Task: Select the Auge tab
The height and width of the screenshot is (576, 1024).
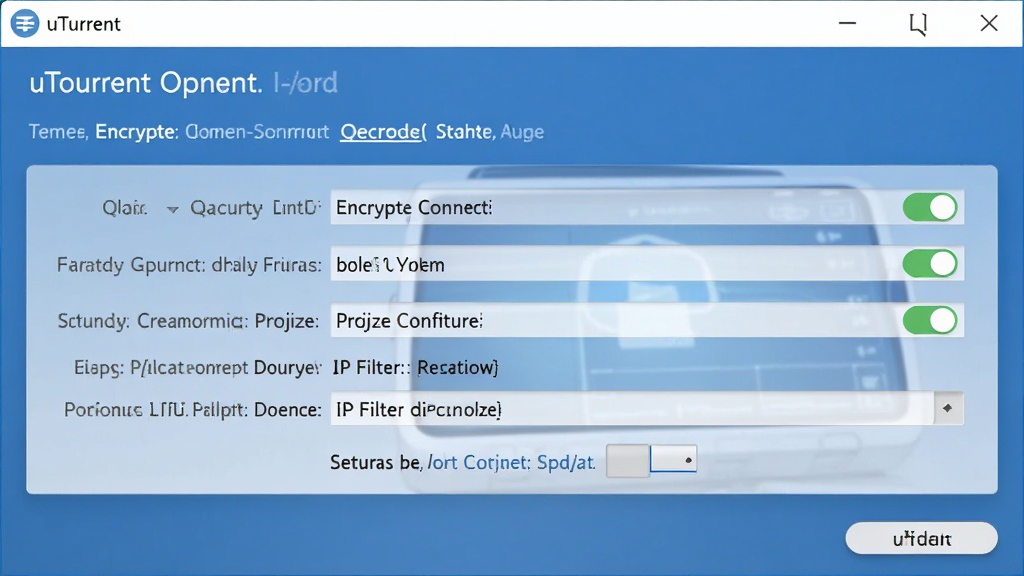Action: [x=522, y=133]
